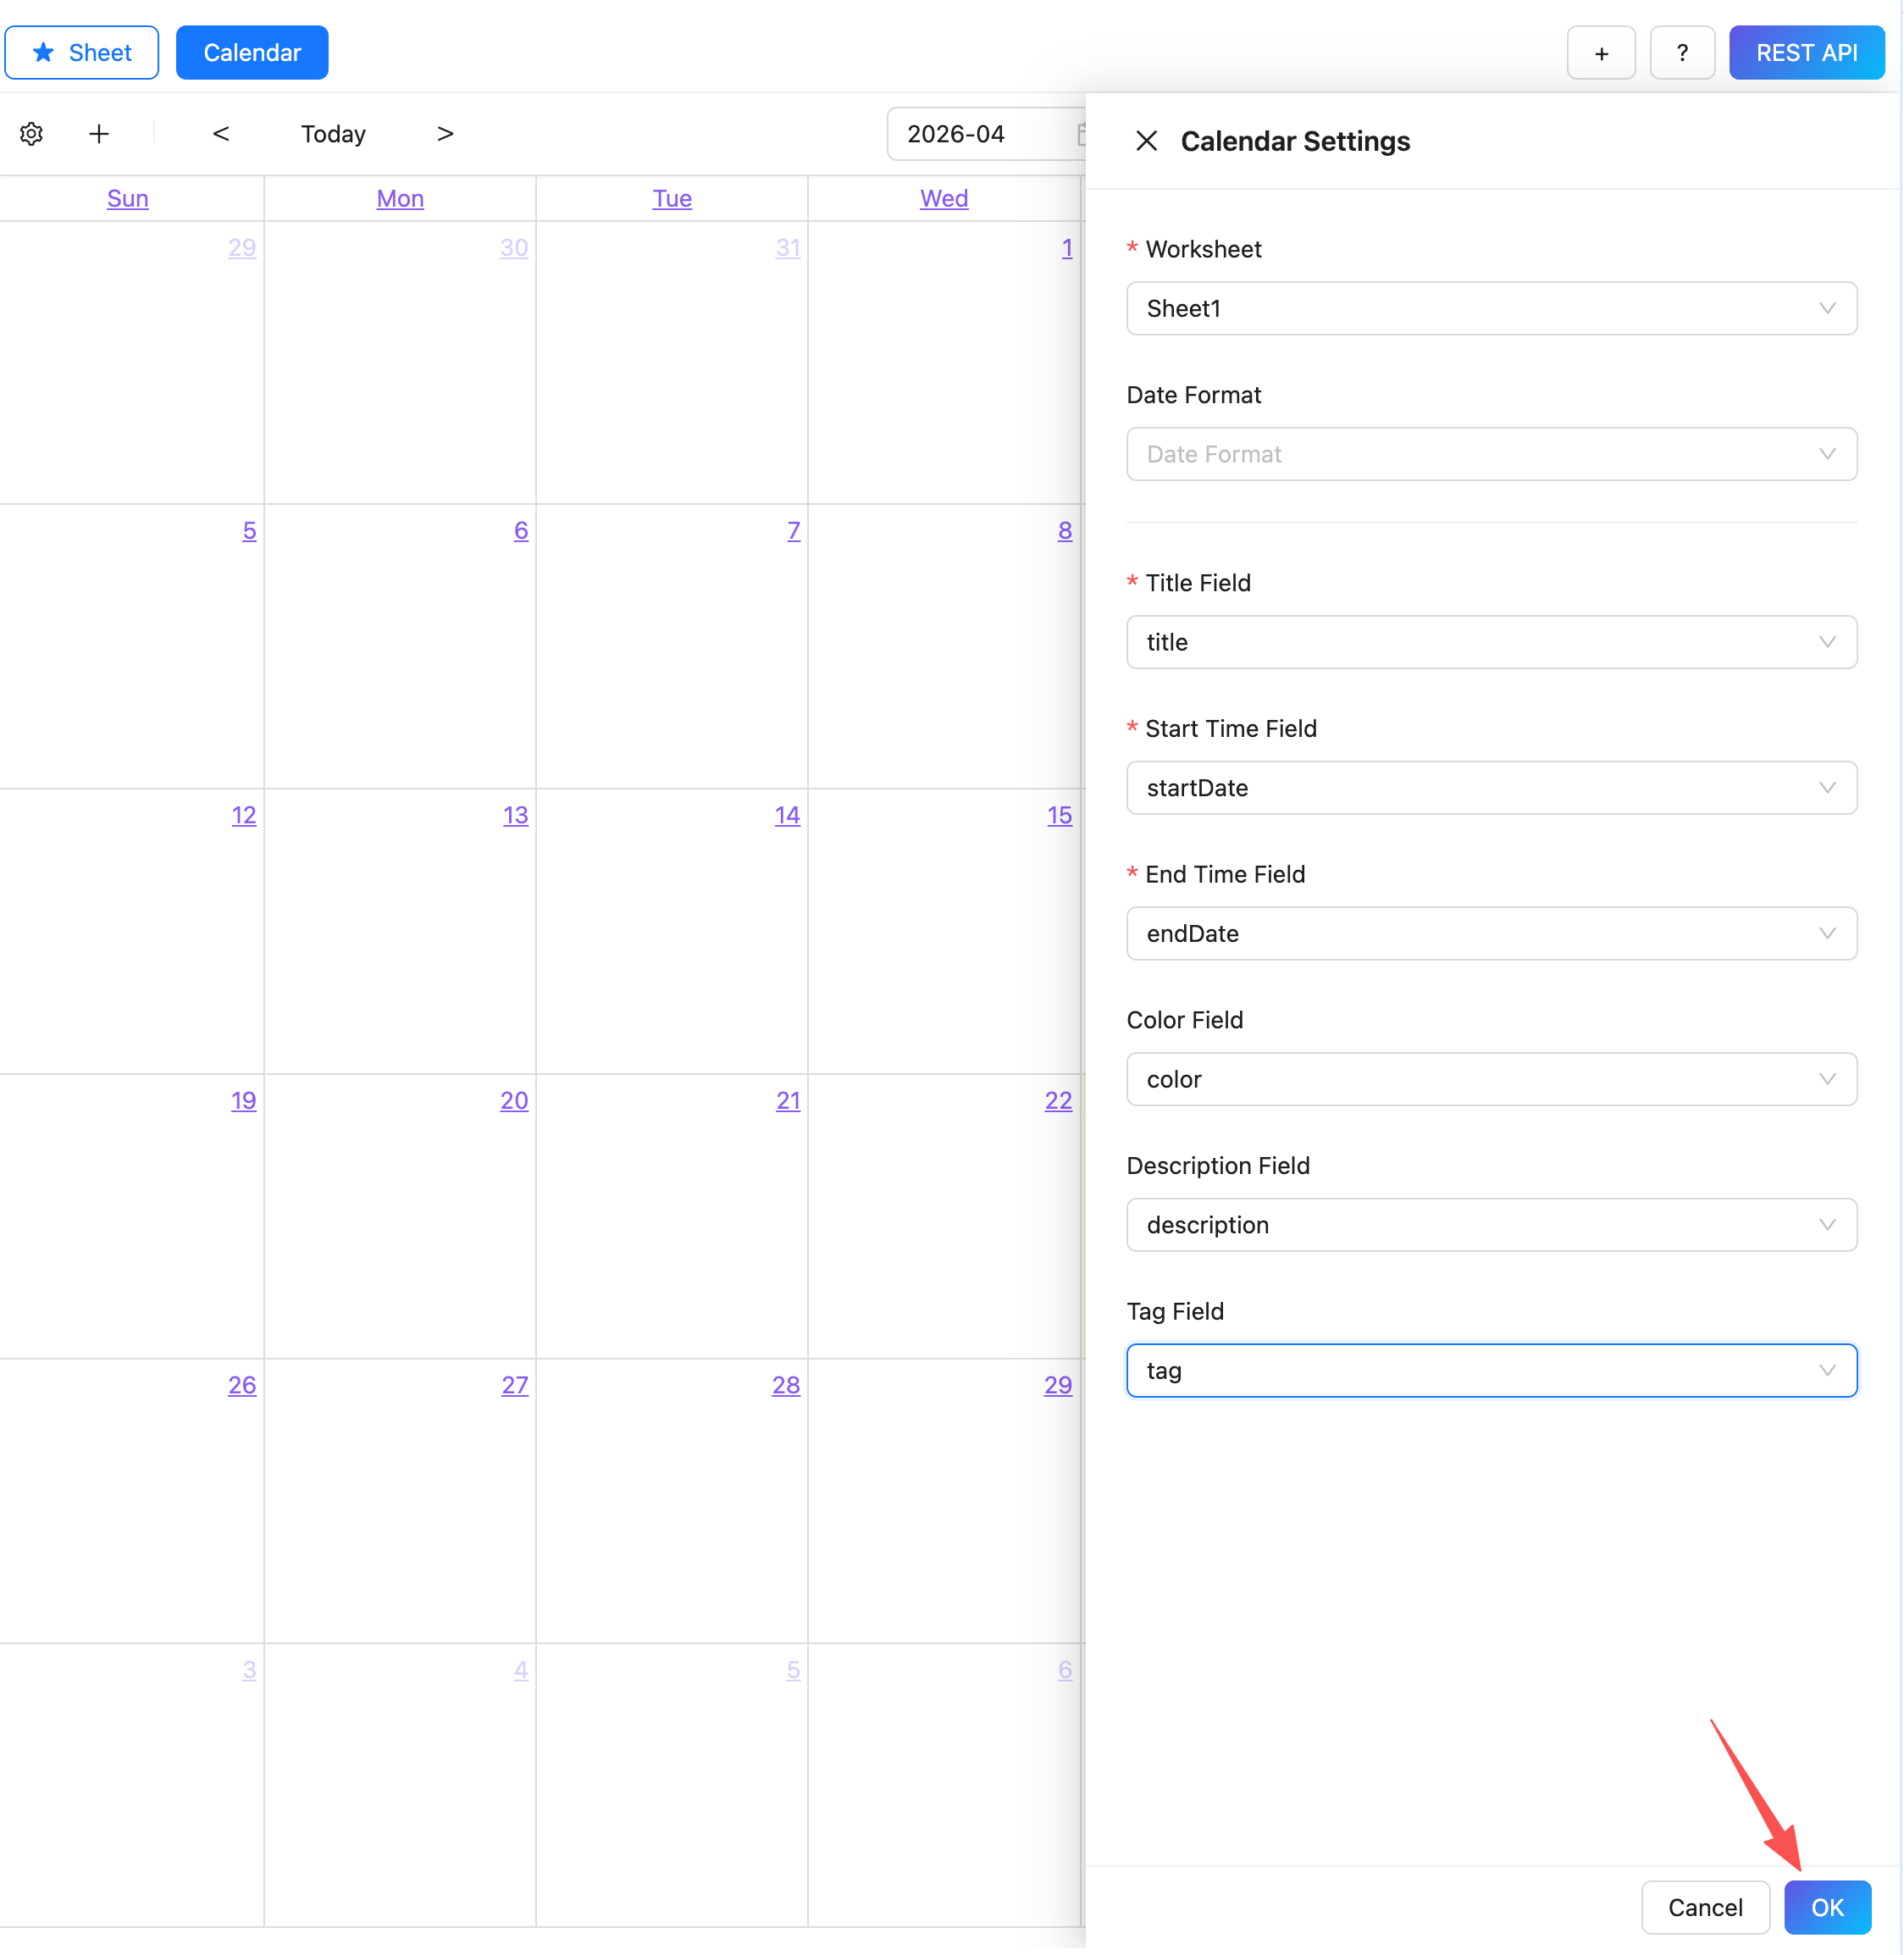Confirm settings with OK button
Viewport: 1904px width, 1955px height.
[1826, 1907]
